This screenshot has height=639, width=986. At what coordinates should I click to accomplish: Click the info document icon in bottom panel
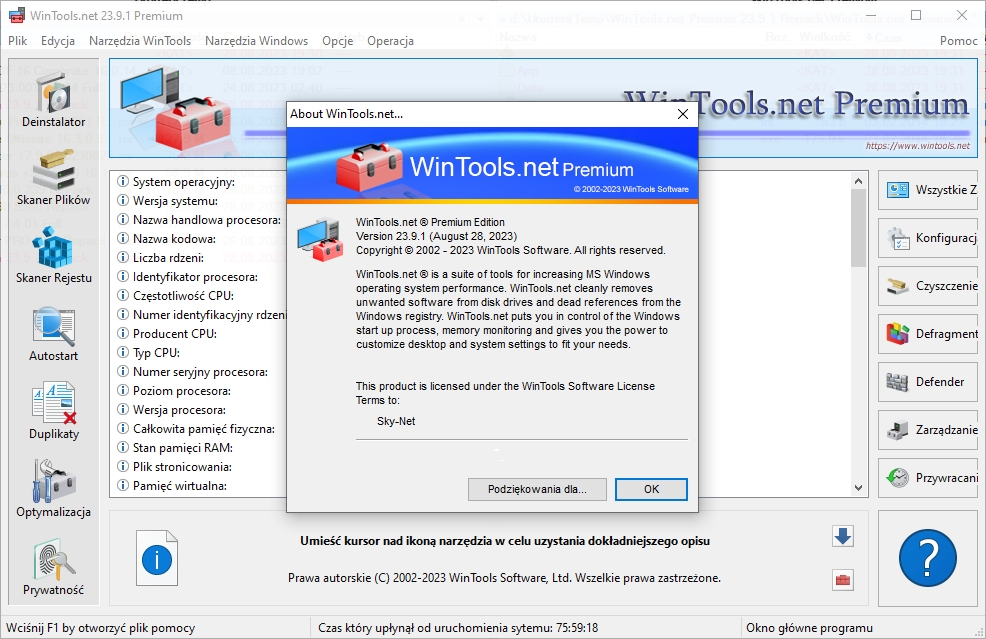[x=157, y=558]
